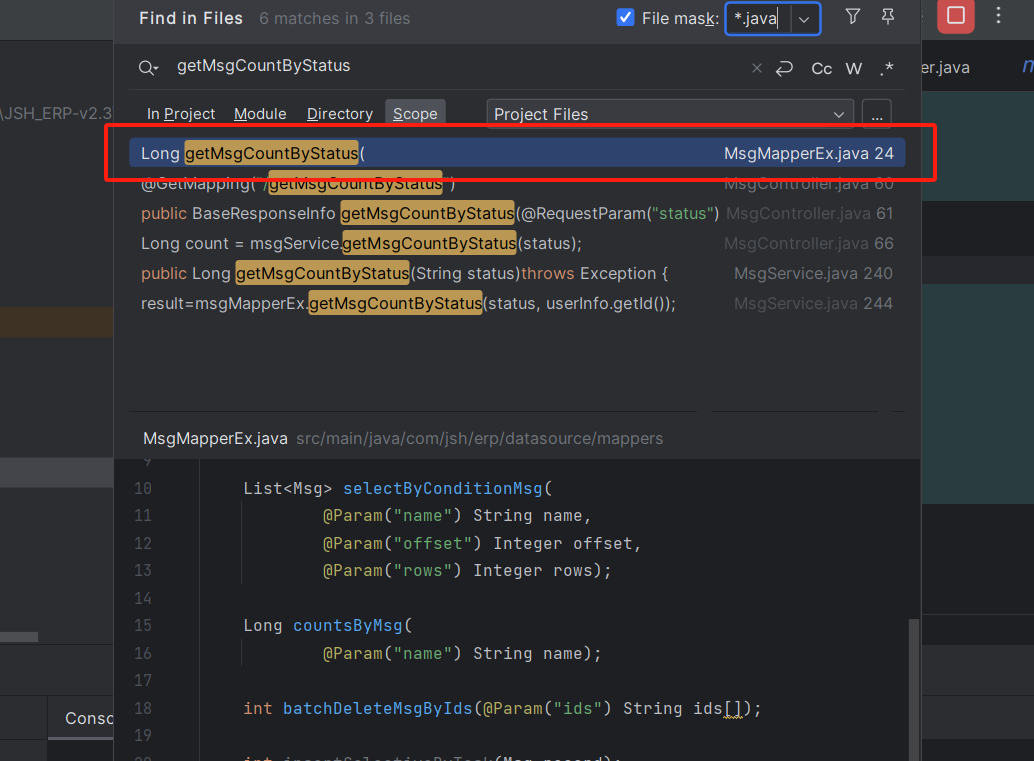The height and width of the screenshot is (761, 1034).
Task: Click the filter funnel icon
Action: coord(853,16)
